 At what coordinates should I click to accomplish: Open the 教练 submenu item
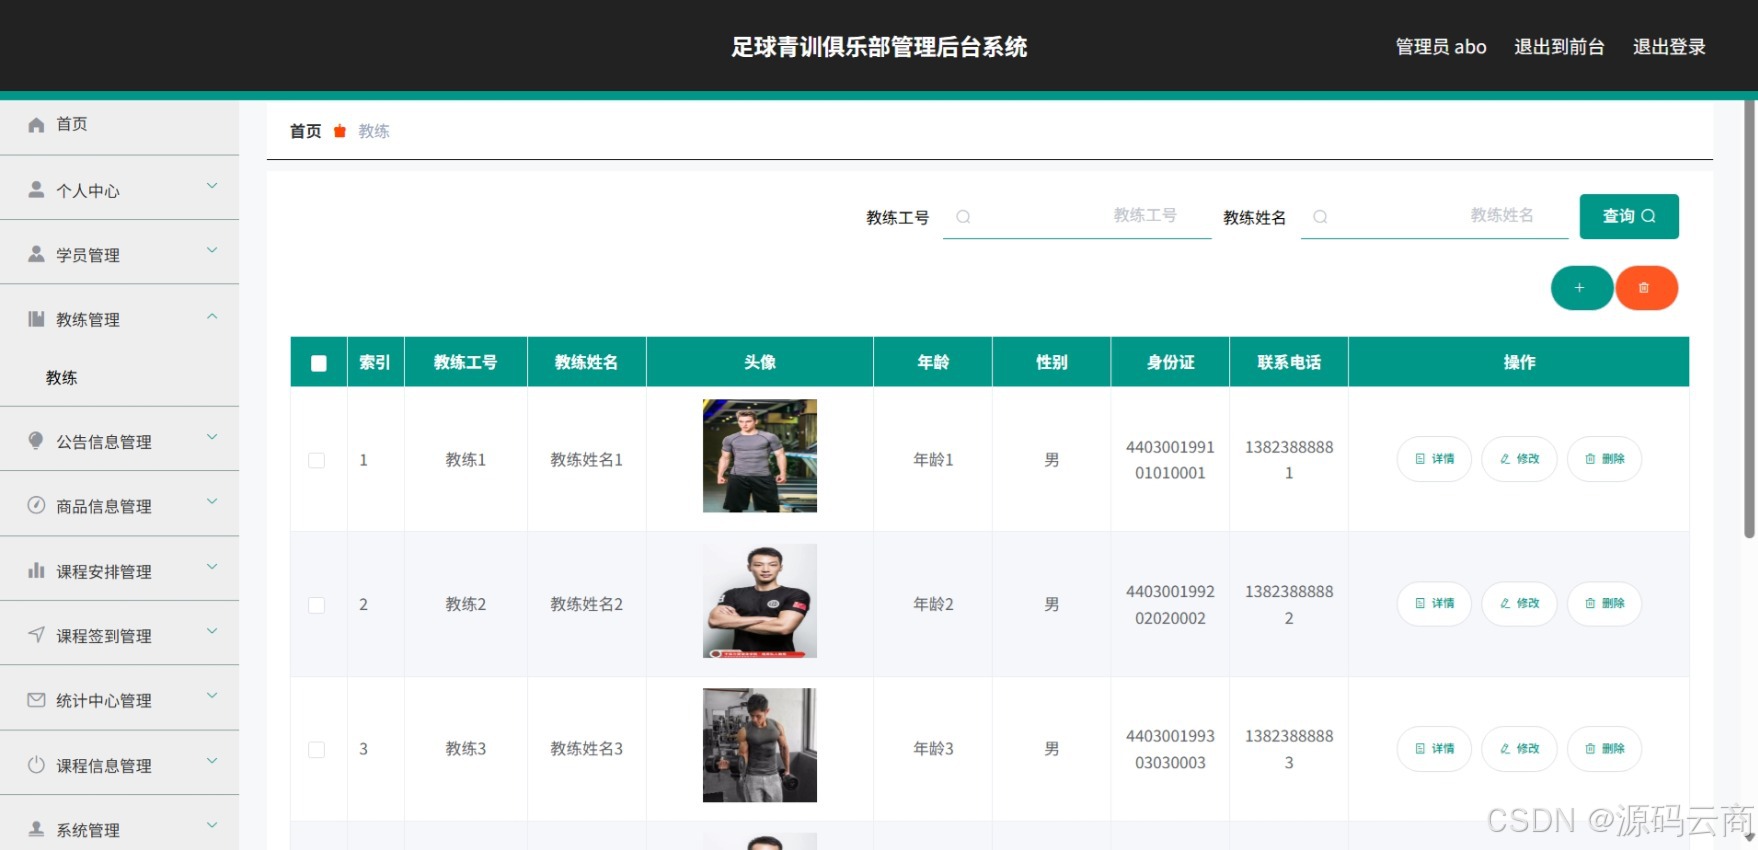(x=119, y=378)
